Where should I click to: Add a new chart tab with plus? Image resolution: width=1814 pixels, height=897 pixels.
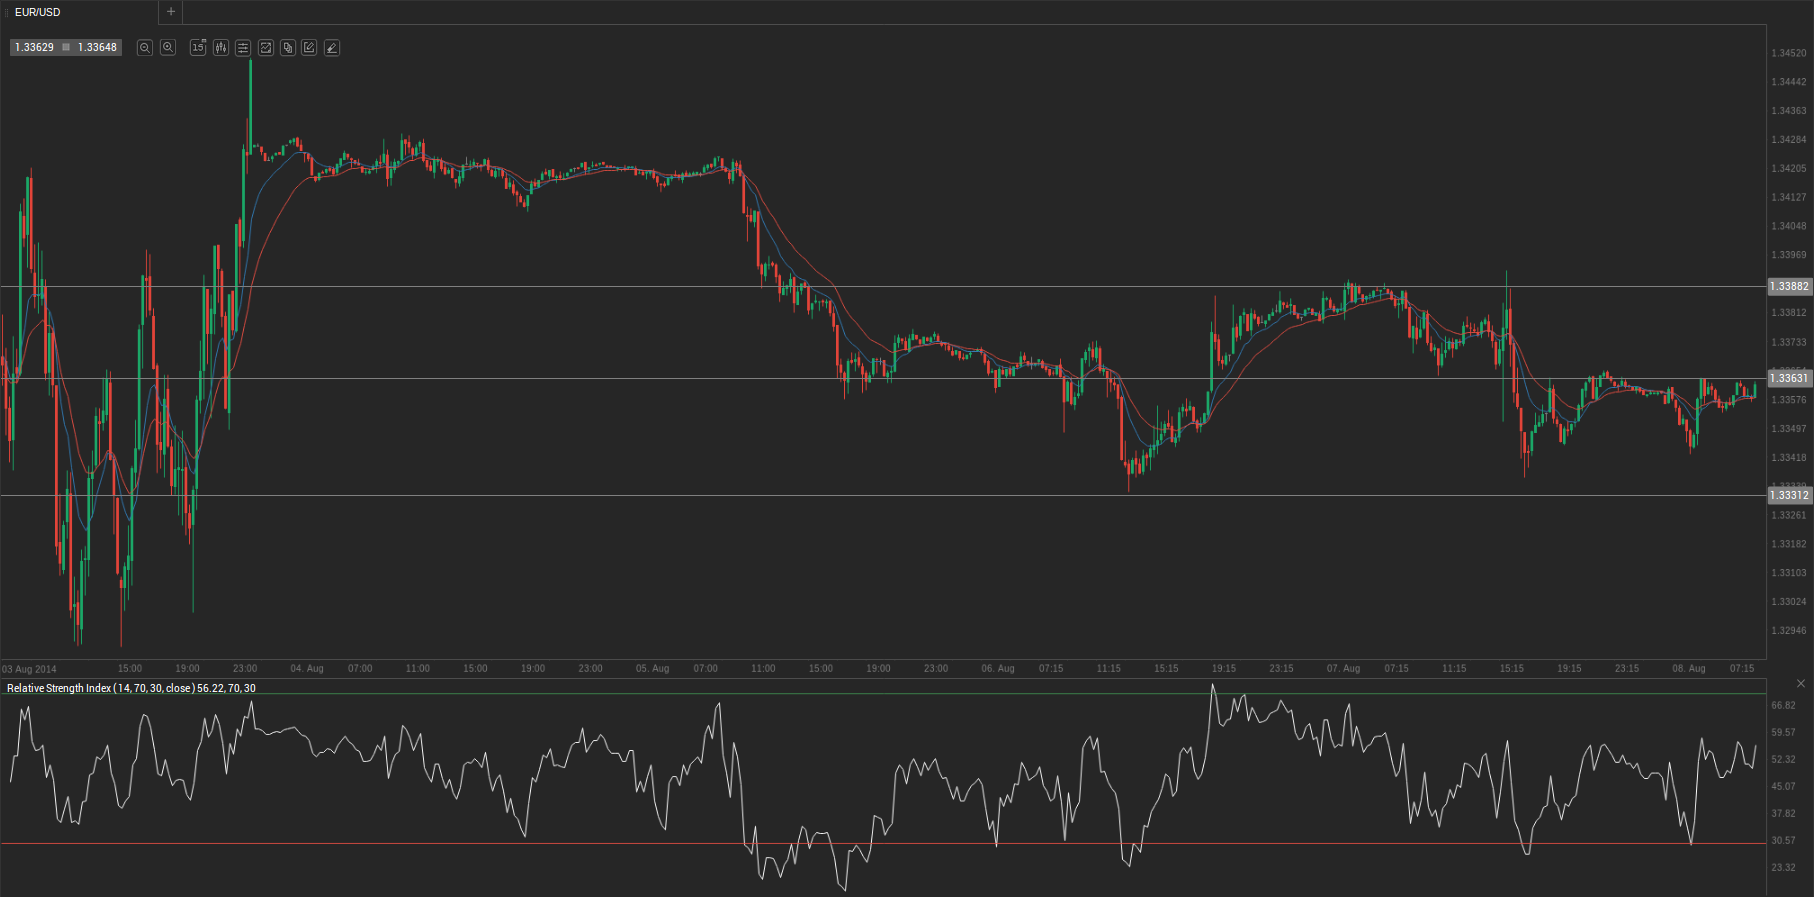[x=171, y=12]
